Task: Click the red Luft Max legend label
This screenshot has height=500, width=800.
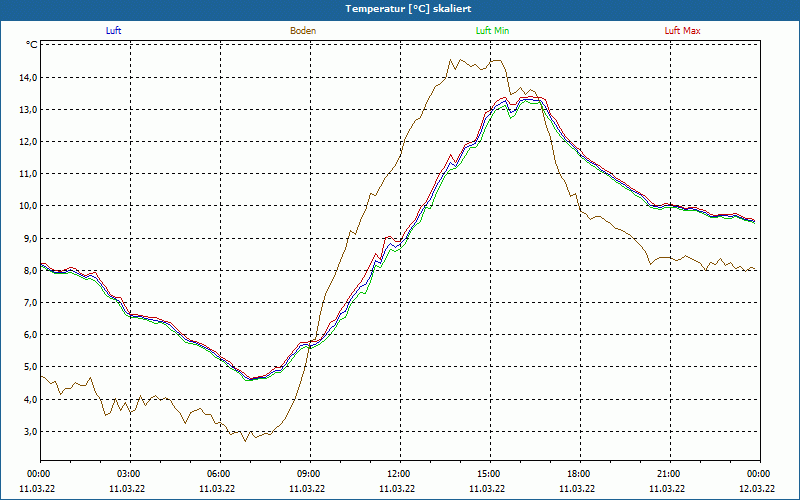Action: tap(682, 31)
